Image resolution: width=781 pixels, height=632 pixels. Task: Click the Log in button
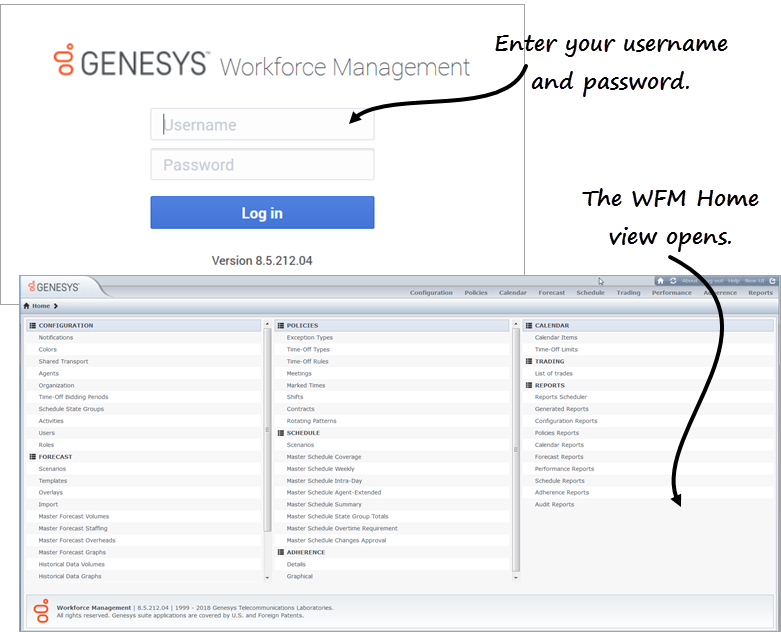pyautogui.click(x=262, y=213)
